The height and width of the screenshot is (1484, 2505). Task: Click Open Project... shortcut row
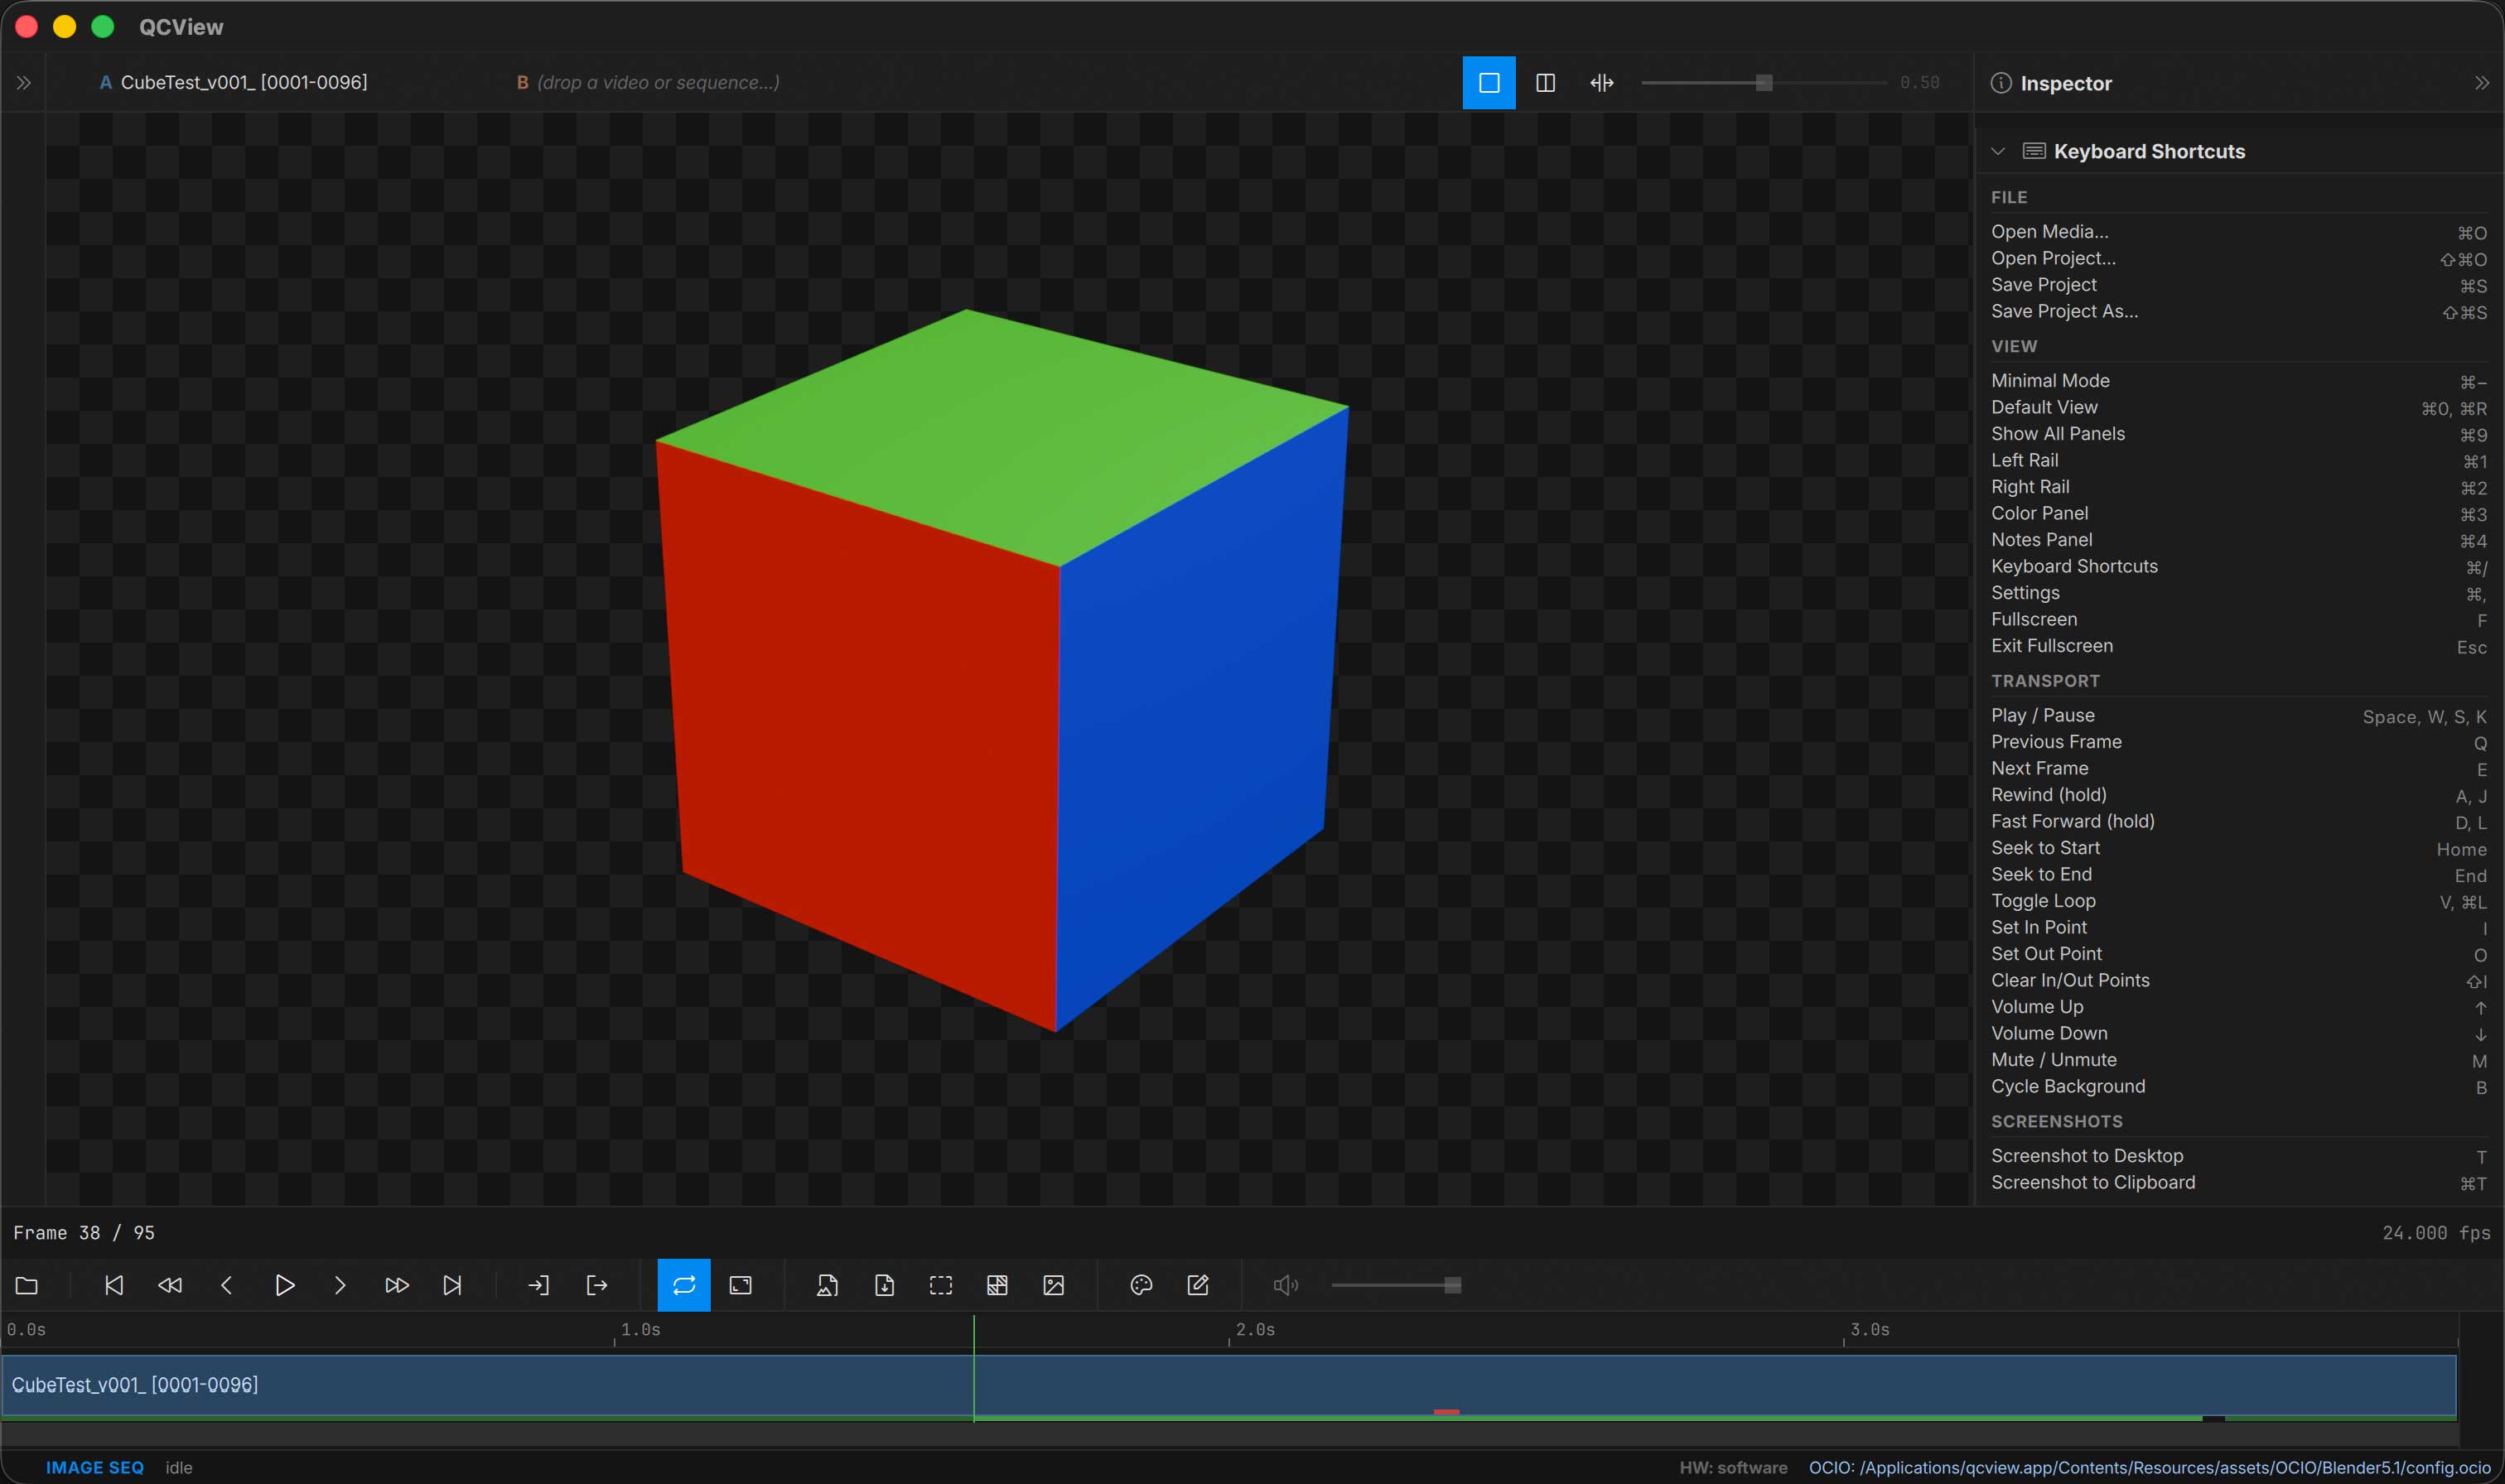click(2238, 258)
